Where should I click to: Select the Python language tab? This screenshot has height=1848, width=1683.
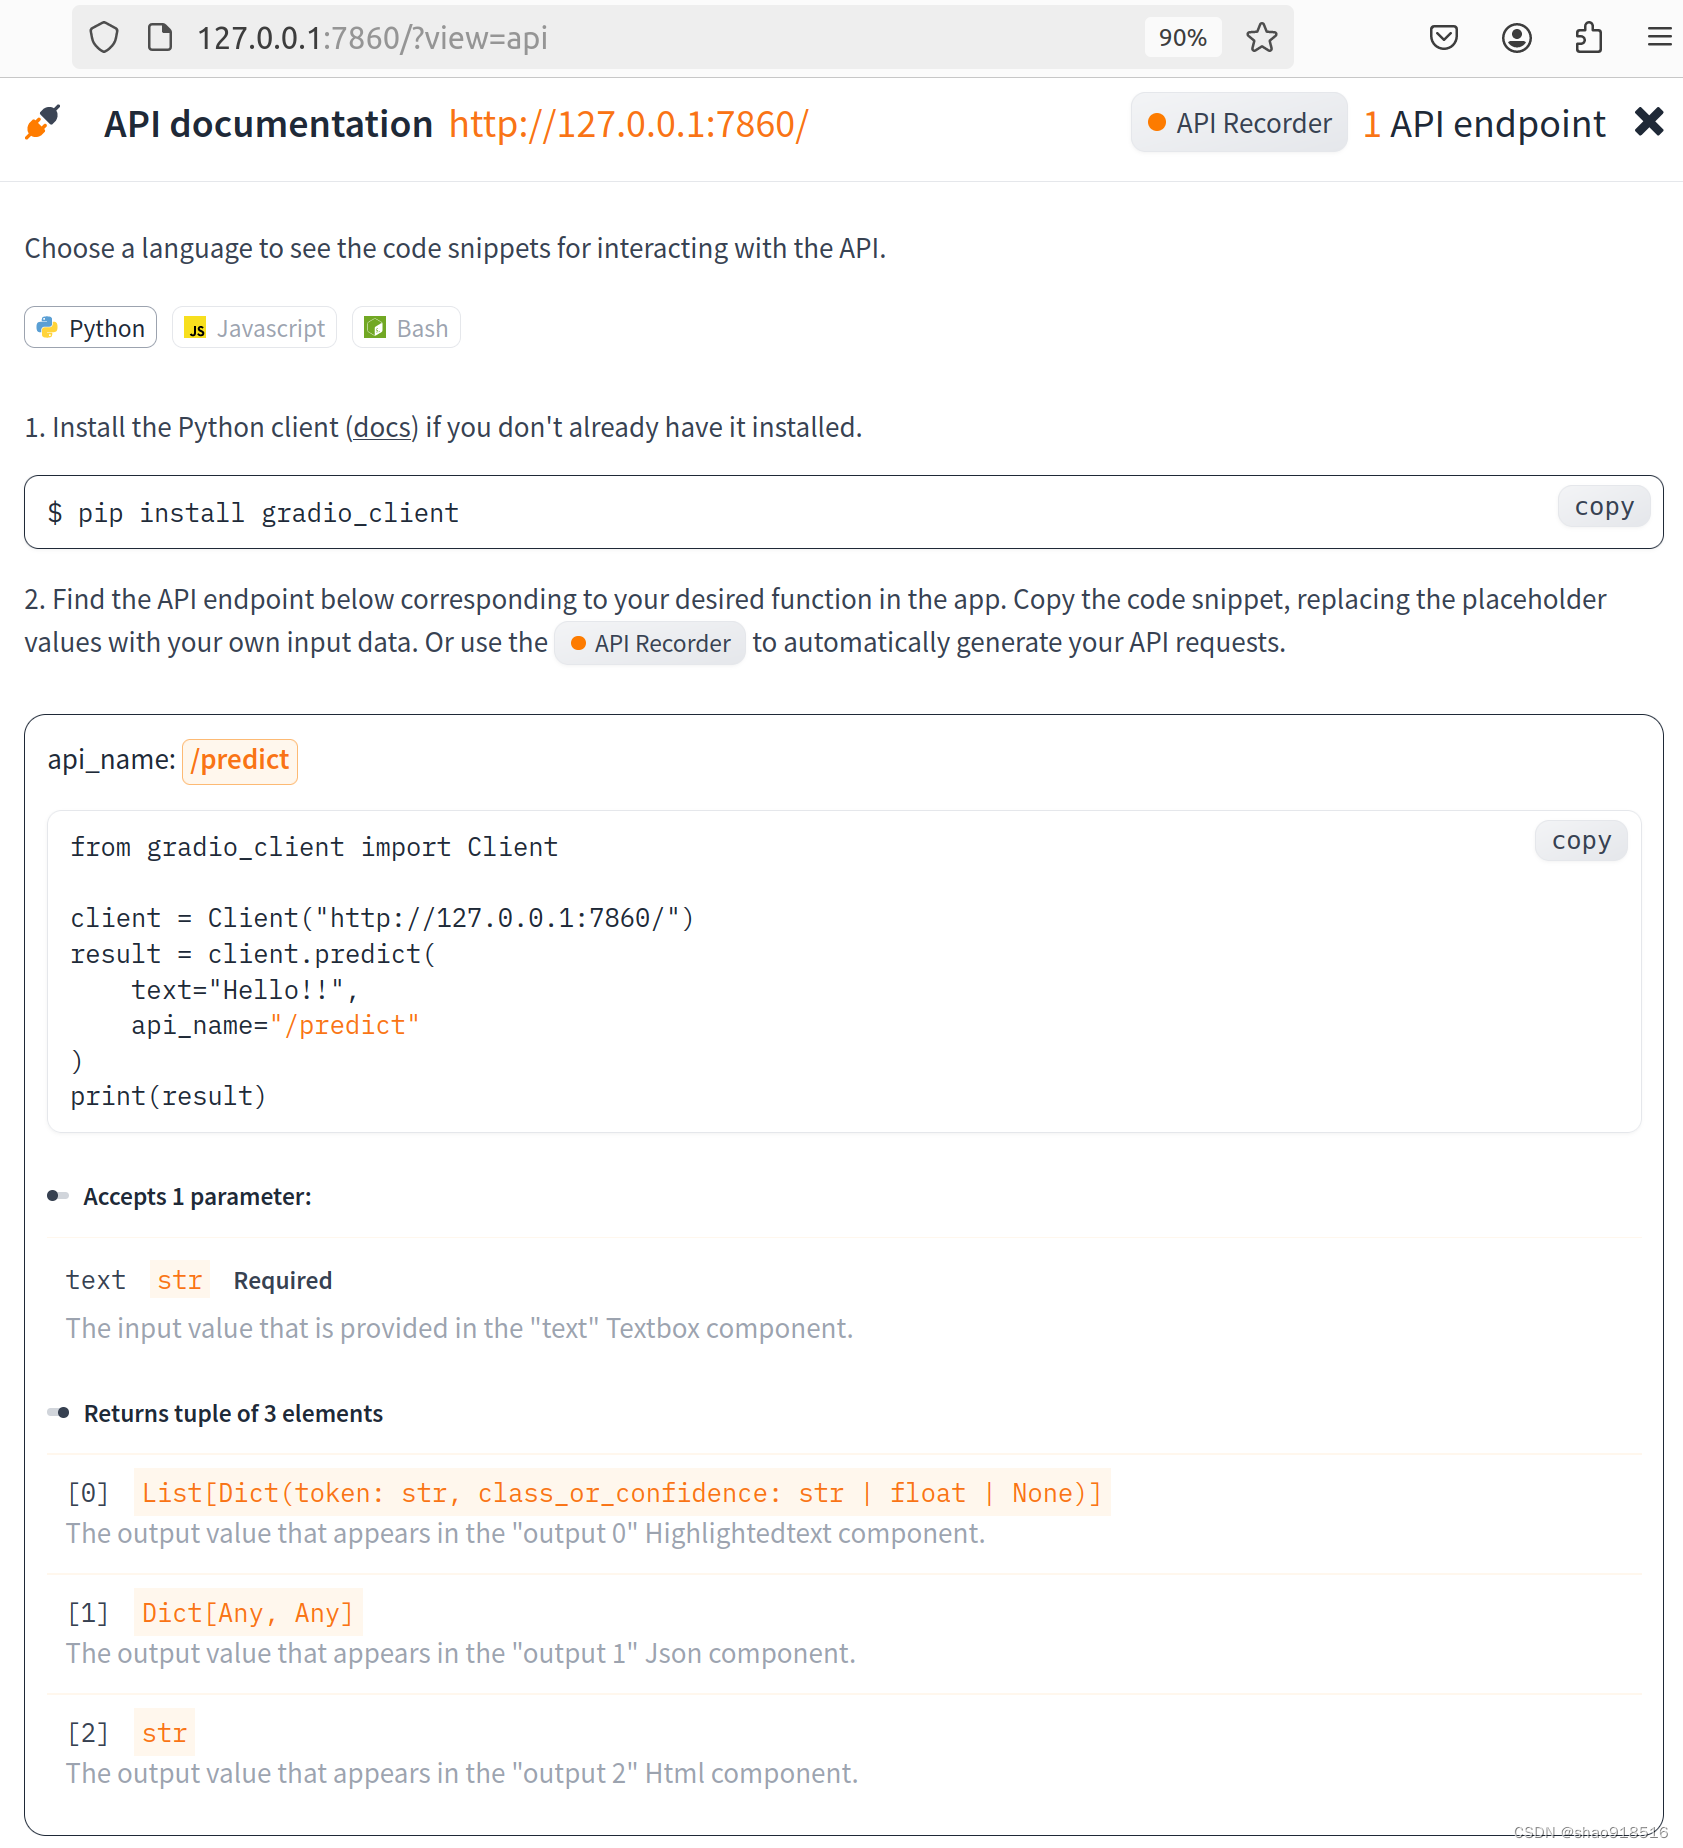[90, 328]
